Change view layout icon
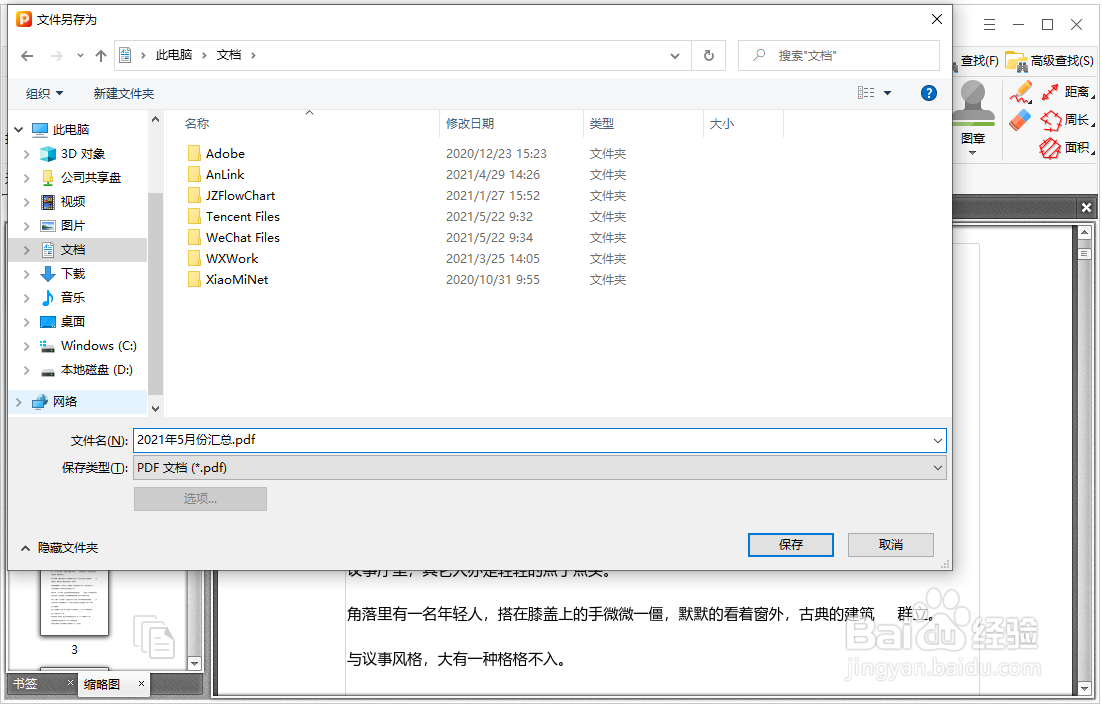 tap(866, 93)
